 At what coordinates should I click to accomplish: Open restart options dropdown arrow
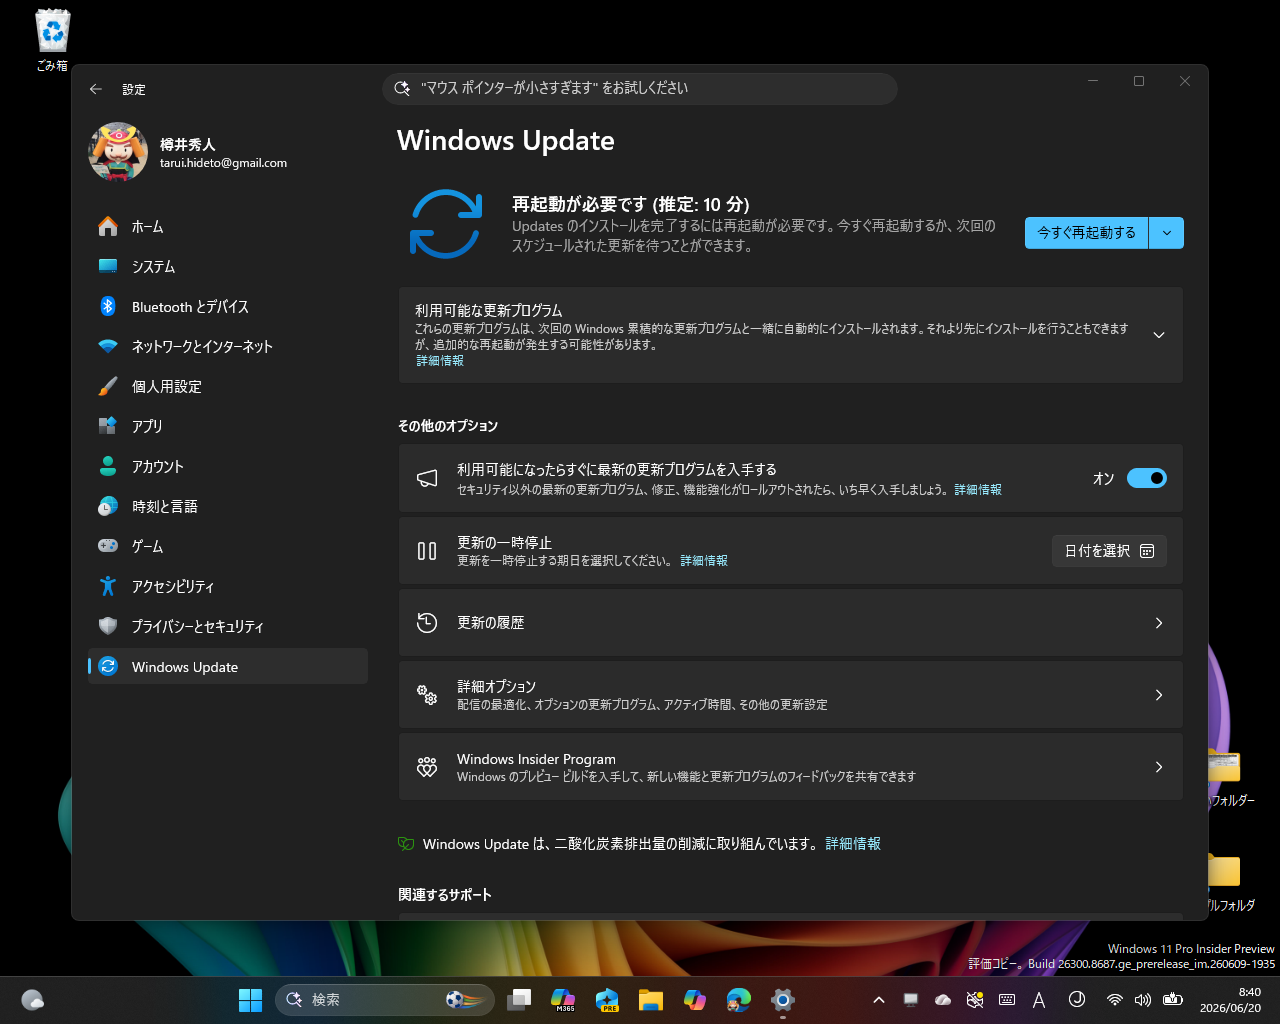click(x=1166, y=233)
